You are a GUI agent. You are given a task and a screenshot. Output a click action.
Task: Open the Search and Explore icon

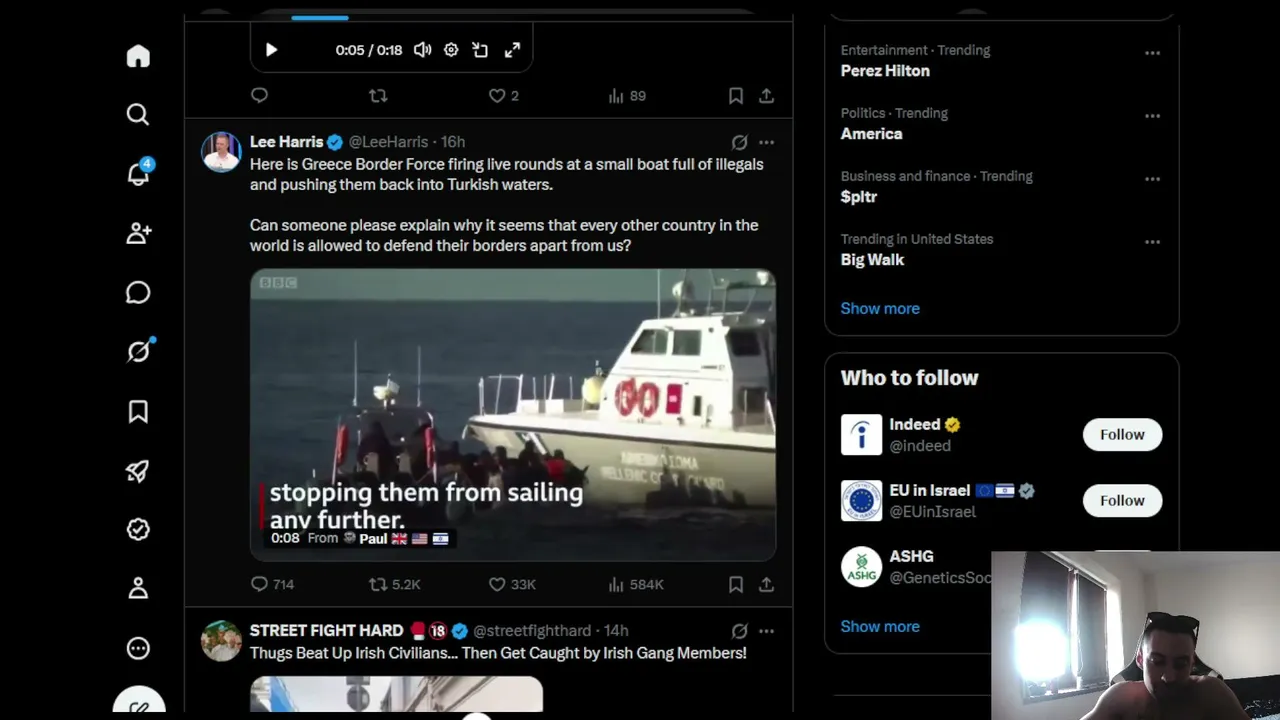[138, 115]
